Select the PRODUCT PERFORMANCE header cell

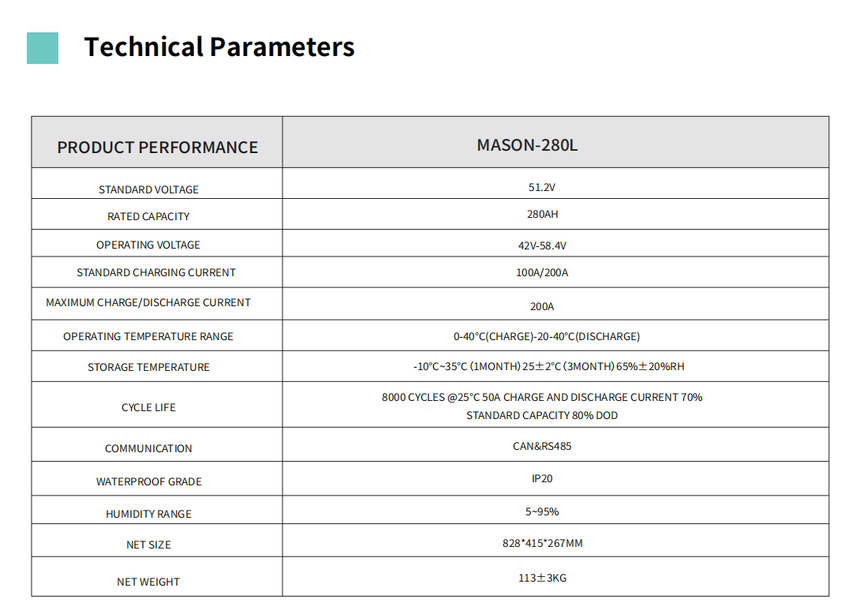click(157, 143)
